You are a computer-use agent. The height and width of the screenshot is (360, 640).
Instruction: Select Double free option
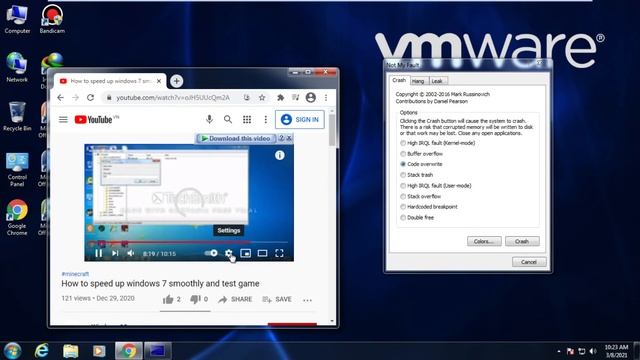[417, 218]
